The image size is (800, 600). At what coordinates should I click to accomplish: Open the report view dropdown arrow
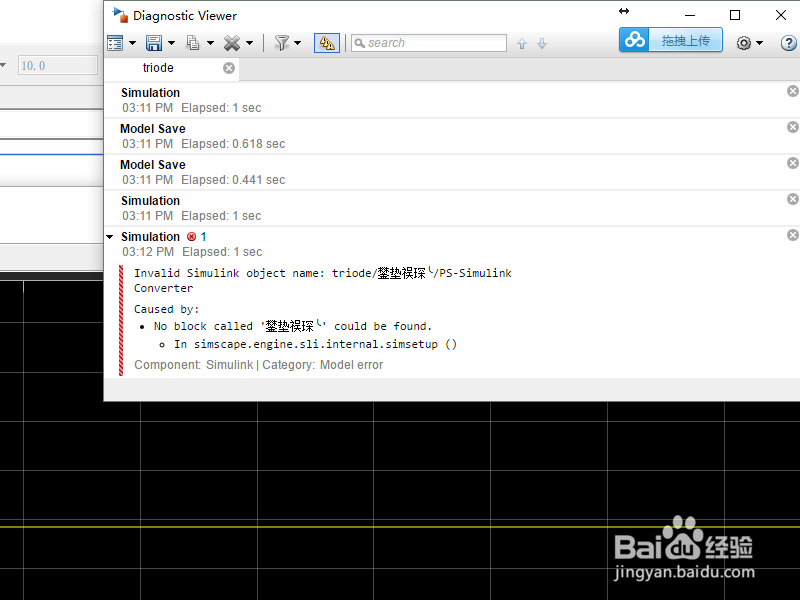pyautogui.click(x=133, y=43)
